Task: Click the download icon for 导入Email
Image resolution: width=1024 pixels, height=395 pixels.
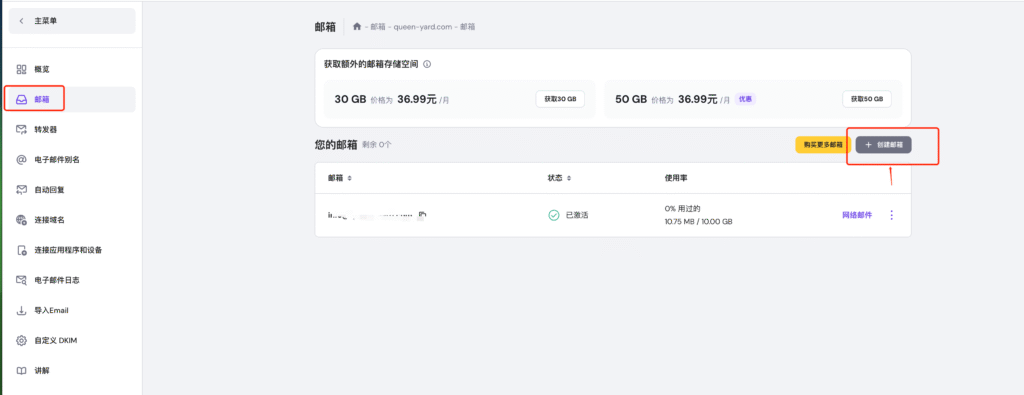Action: (x=22, y=310)
